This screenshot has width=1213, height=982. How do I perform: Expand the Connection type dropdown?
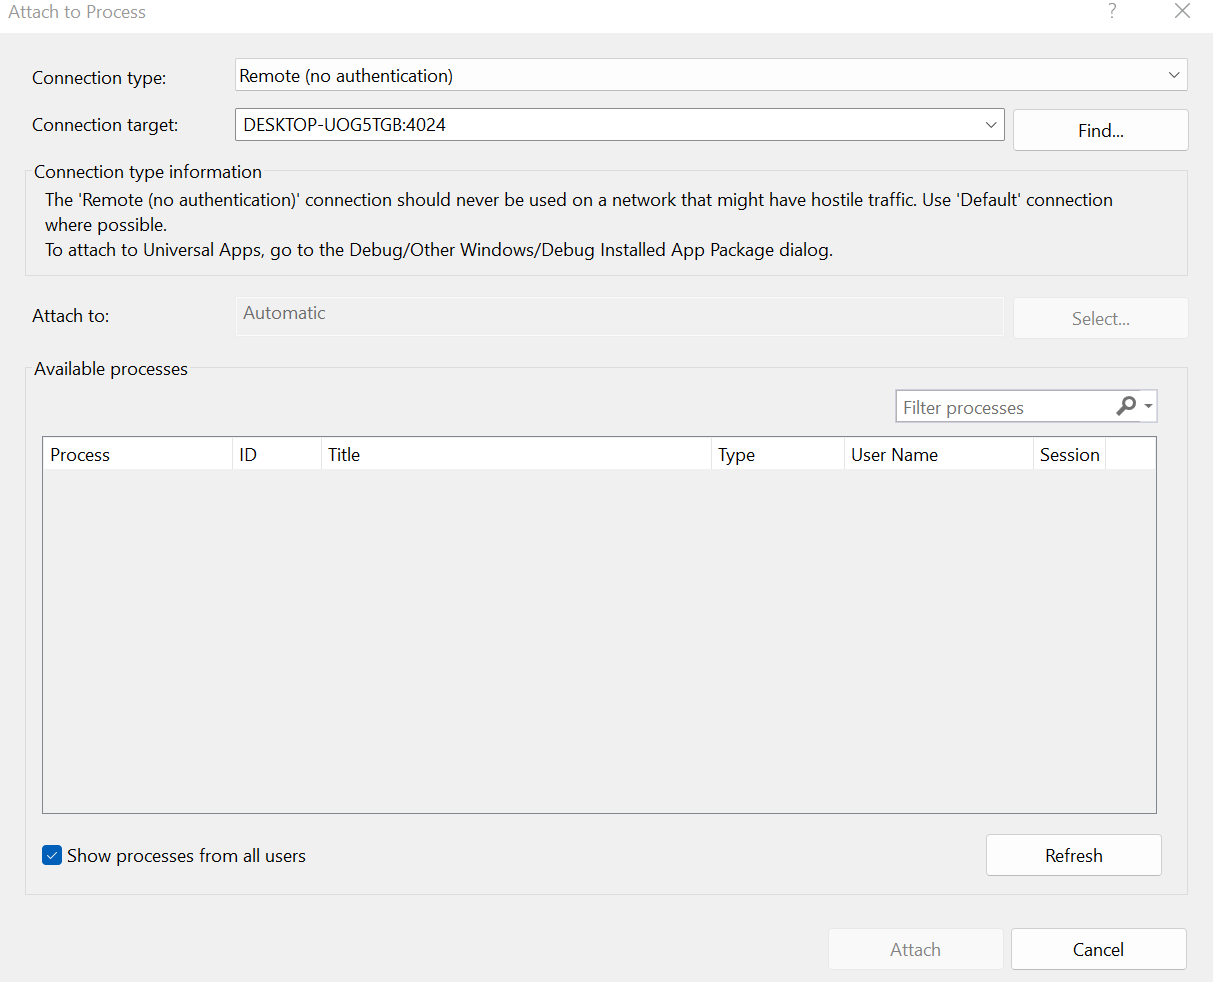1173,76
